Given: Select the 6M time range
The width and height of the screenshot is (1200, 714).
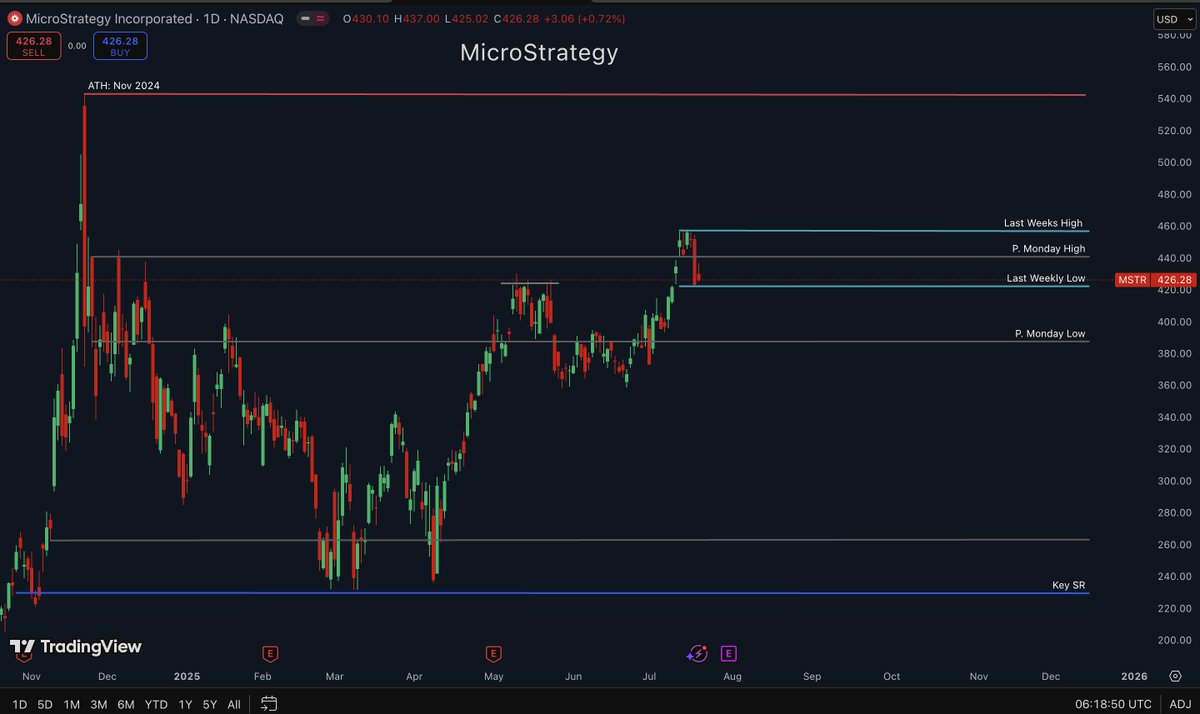Looking at the screenshot, I should (x=126, y=704).
